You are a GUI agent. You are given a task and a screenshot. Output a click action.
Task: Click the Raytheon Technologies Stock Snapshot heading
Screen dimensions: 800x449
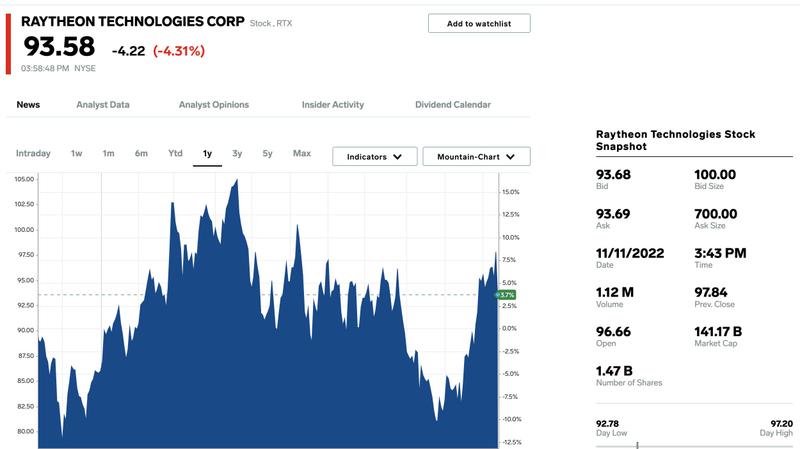[x=676, y=140]
